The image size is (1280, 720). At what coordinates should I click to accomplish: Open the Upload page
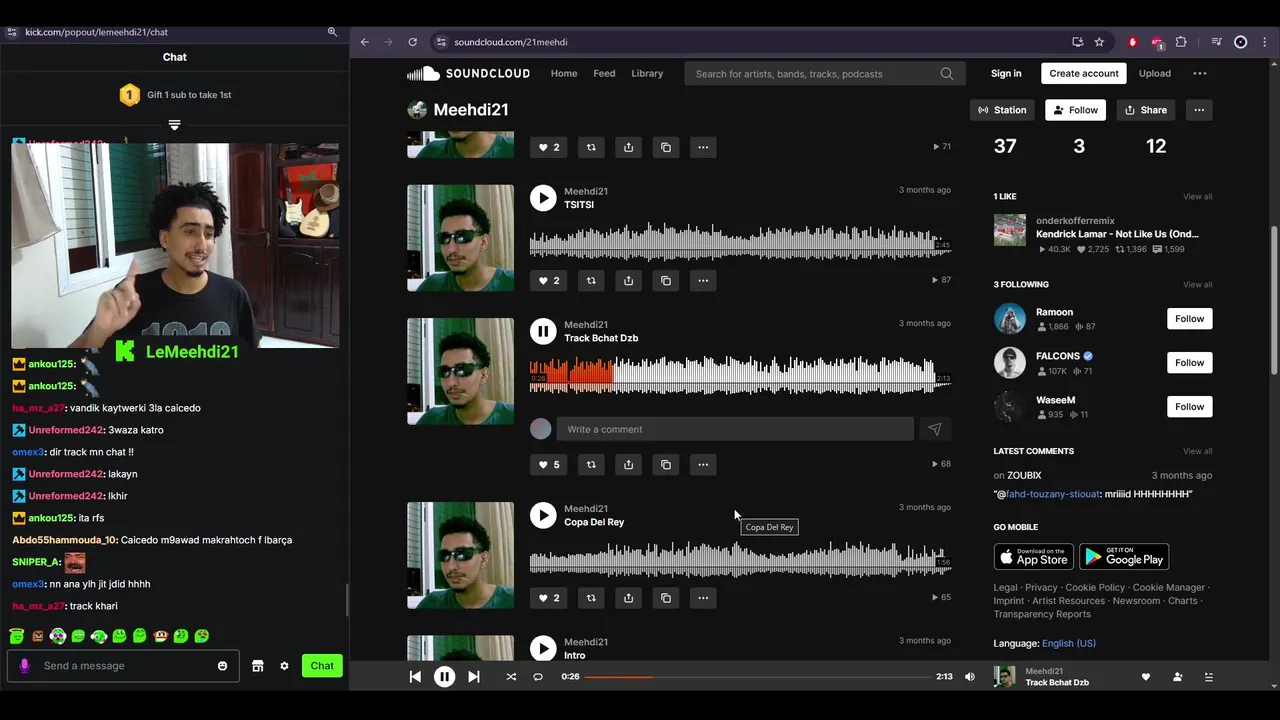(1154, 73)
